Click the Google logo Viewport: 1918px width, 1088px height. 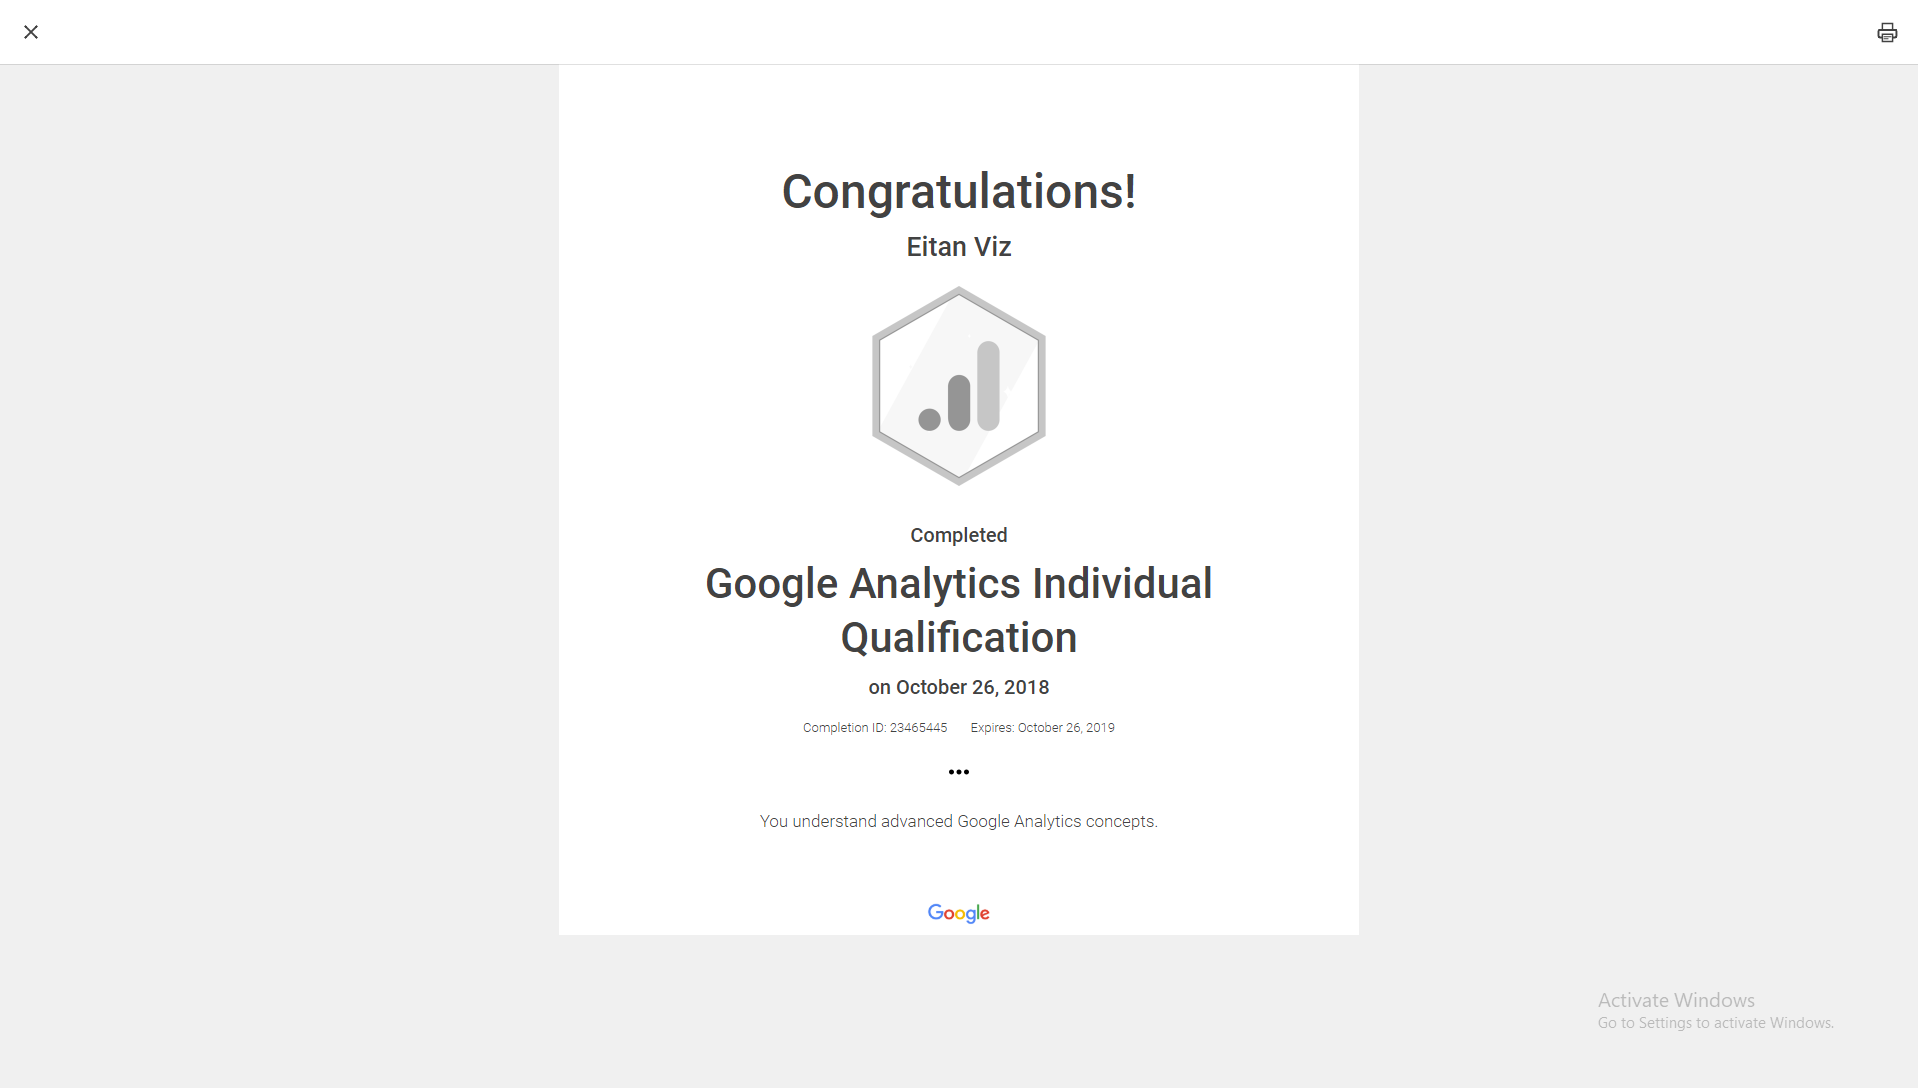pos(958,913)
